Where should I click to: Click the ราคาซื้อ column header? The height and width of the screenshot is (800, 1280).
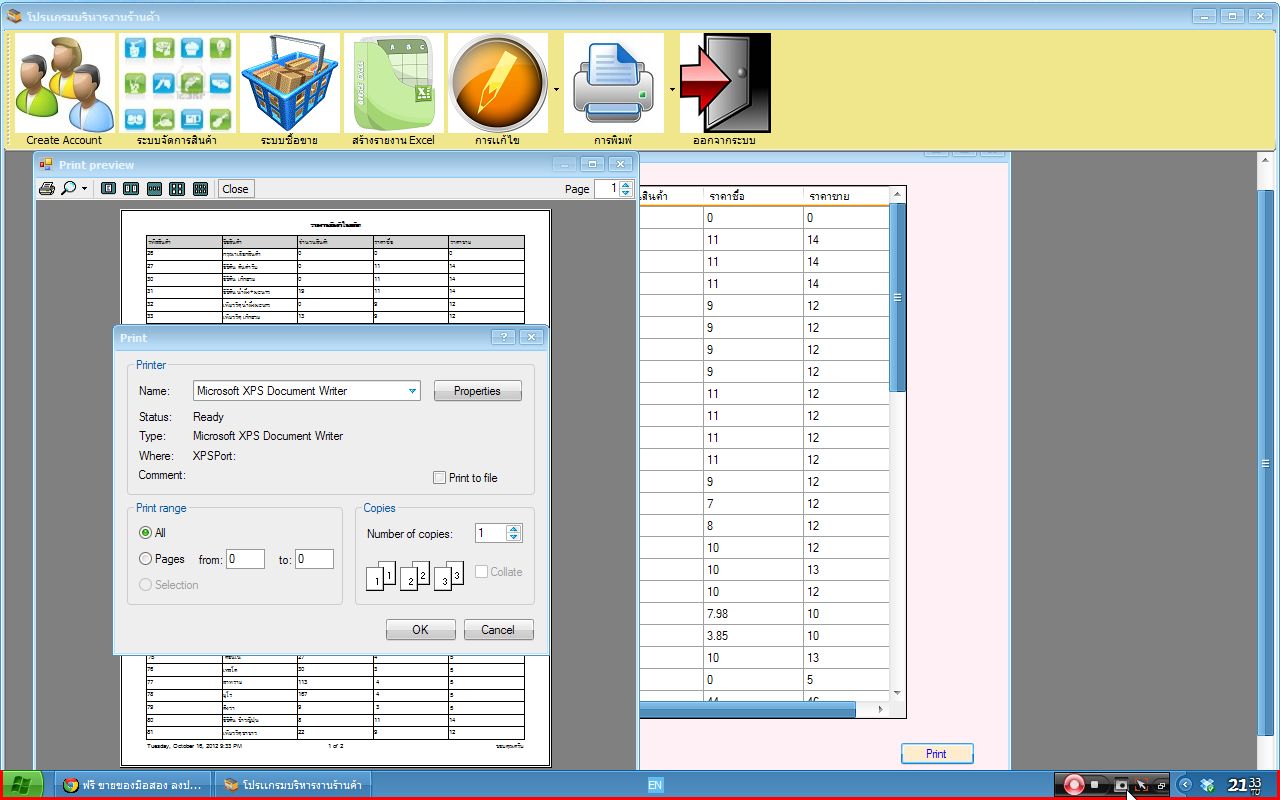pos(753,195)
